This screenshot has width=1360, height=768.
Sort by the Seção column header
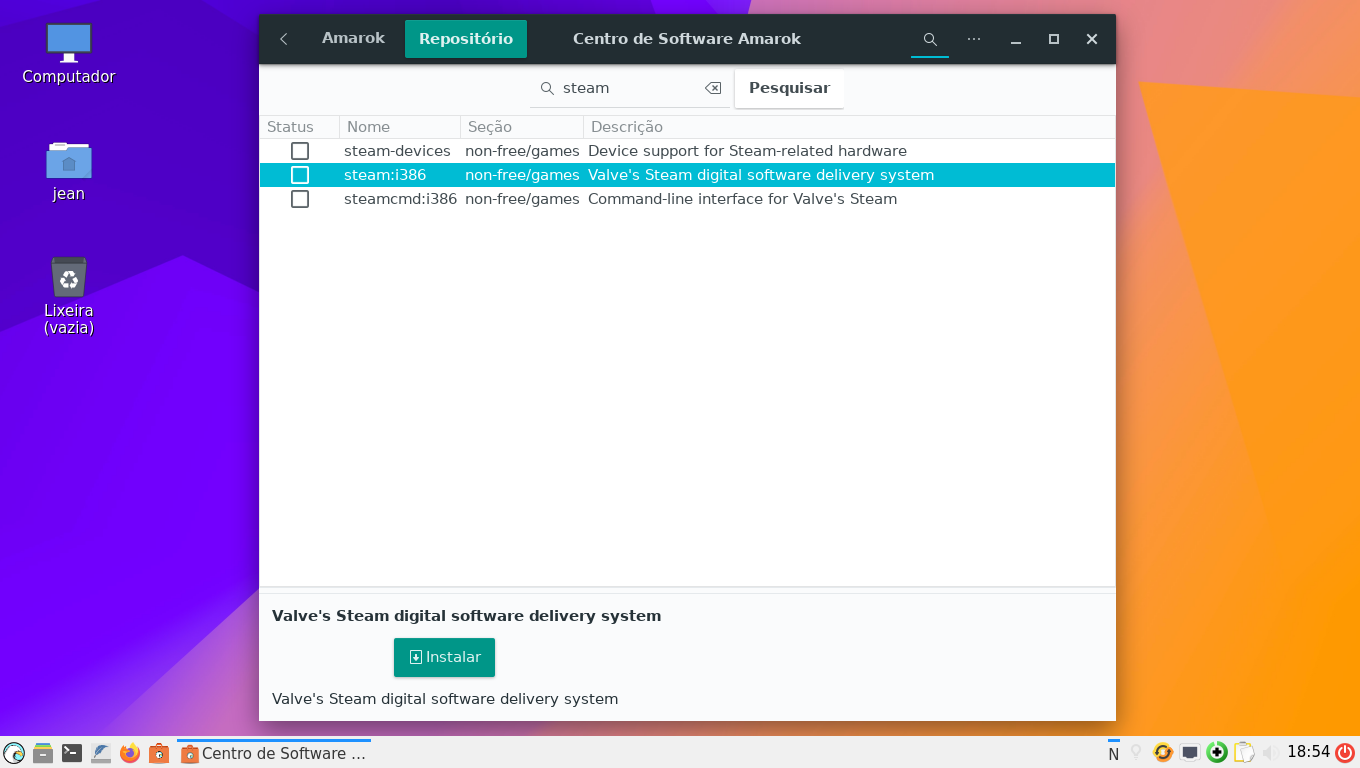[522, 127]
